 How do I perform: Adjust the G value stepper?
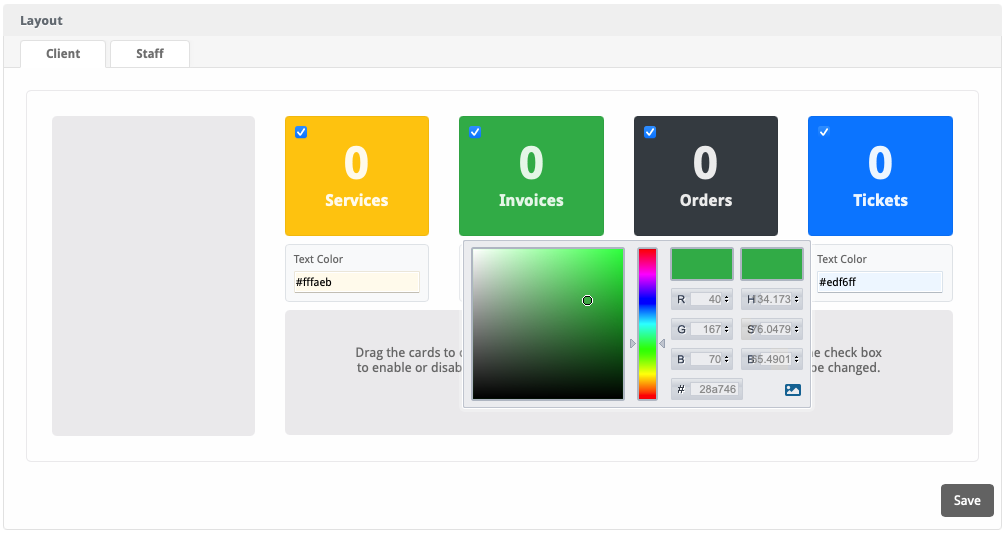(x=727, y=329)
